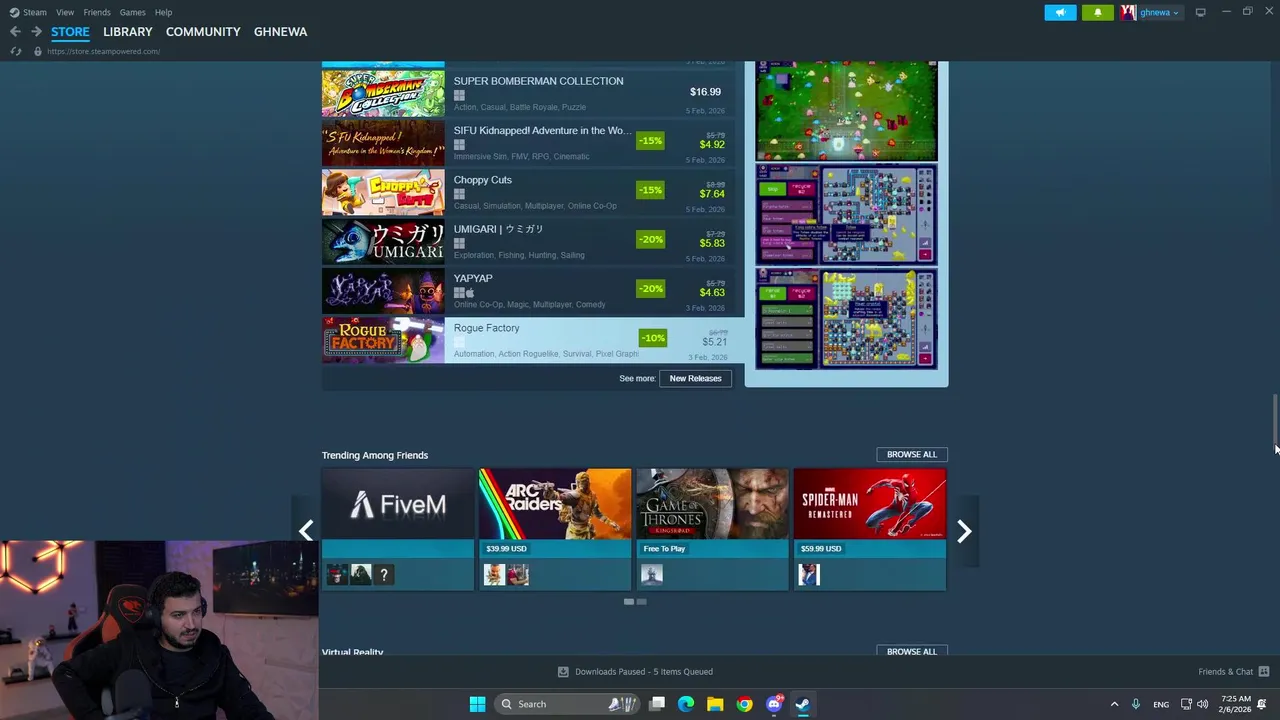Viewport: 1280px width, 720px height.
Task: Click the friend avatar under Spider-Man Remastered
Action: 809,574
